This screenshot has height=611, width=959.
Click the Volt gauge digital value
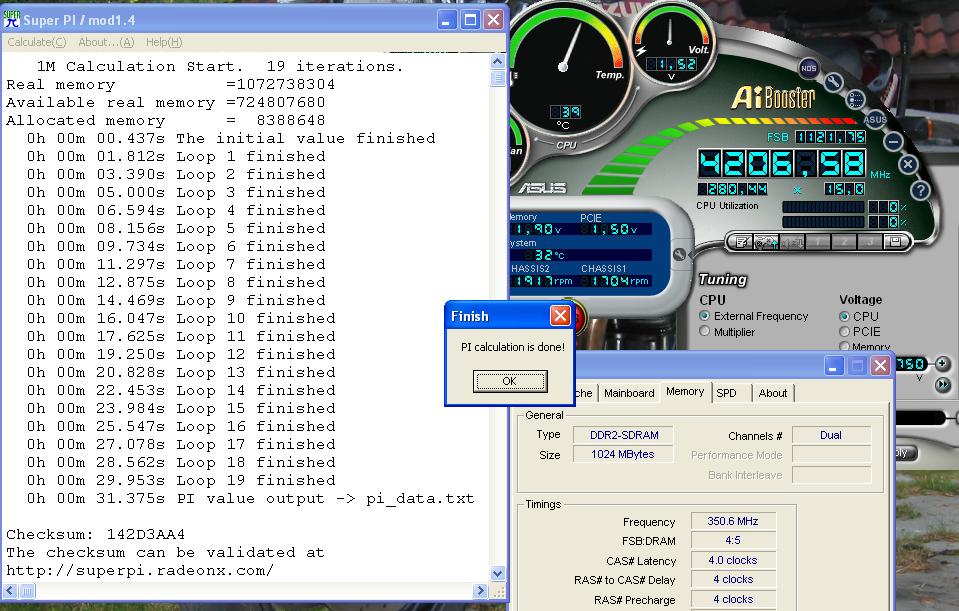pos(671,64)
